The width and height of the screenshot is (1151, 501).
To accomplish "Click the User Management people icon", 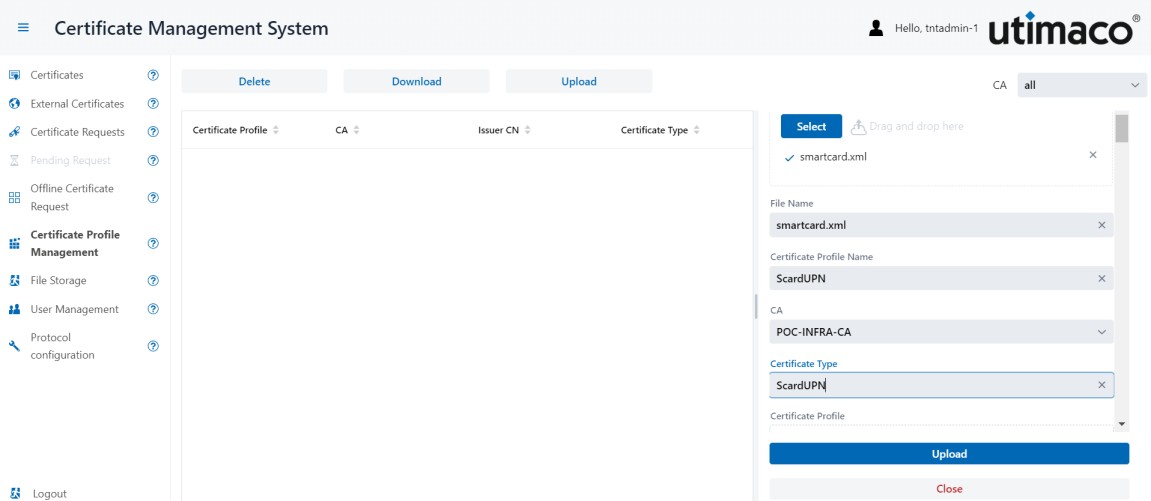I will click(14, 310).
